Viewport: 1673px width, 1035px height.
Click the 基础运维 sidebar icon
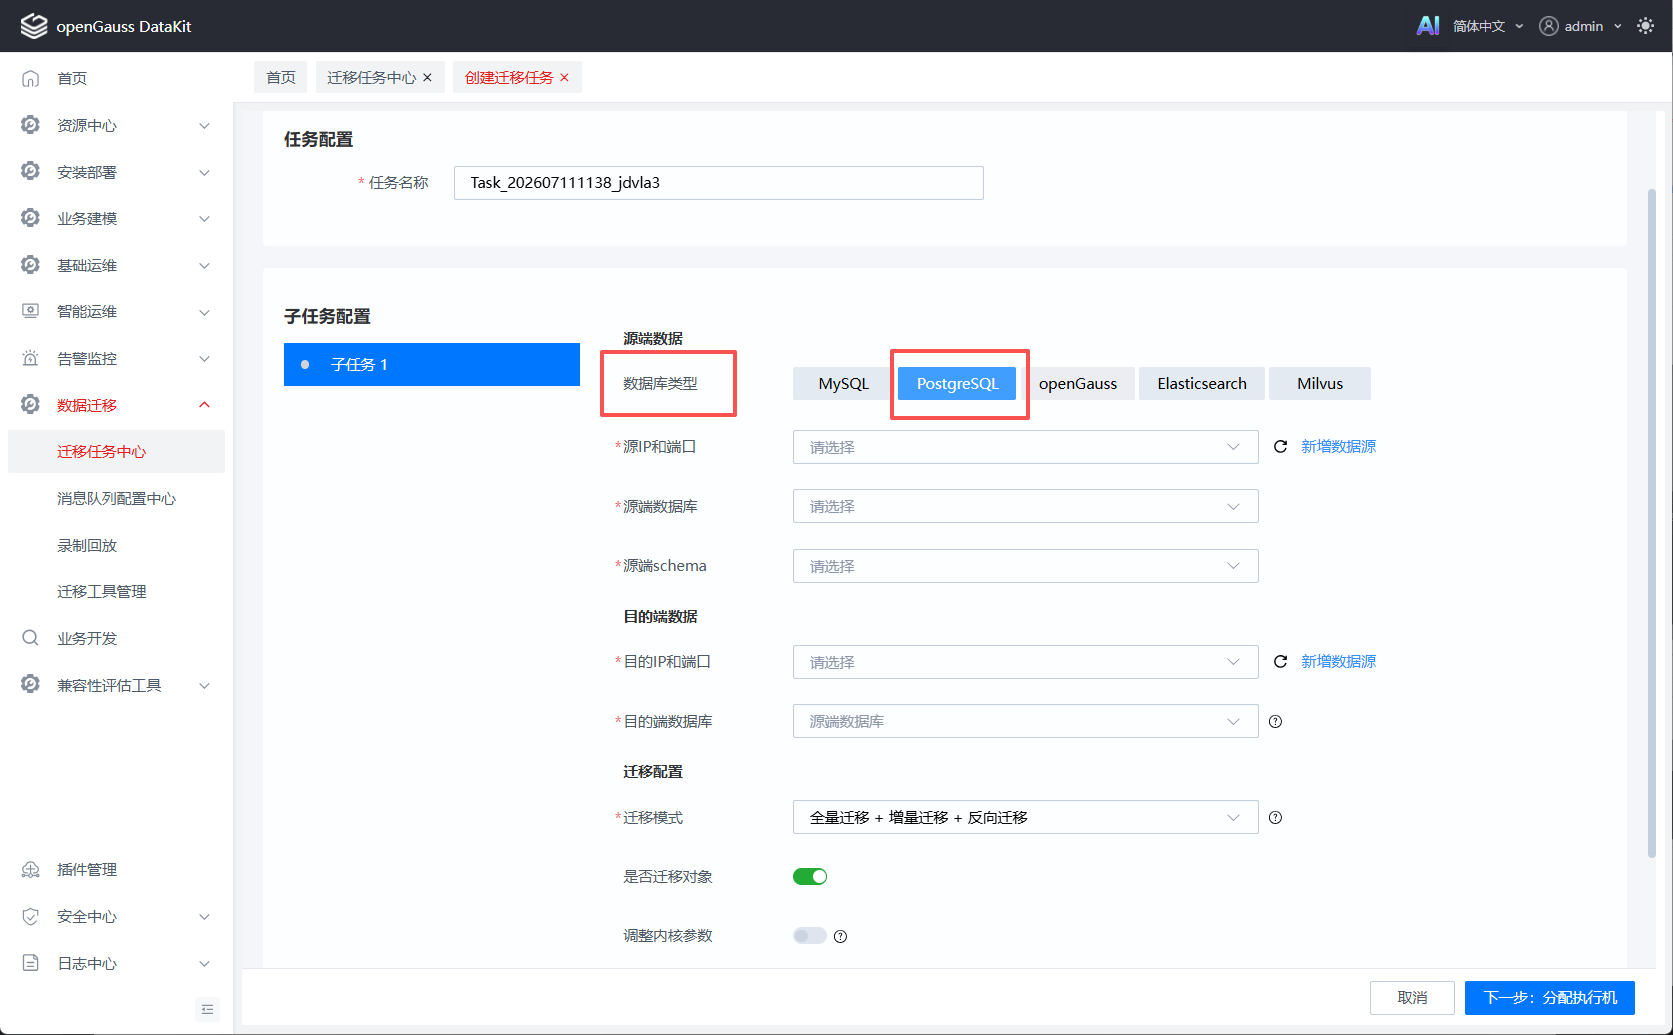click(x=31, y=265)
